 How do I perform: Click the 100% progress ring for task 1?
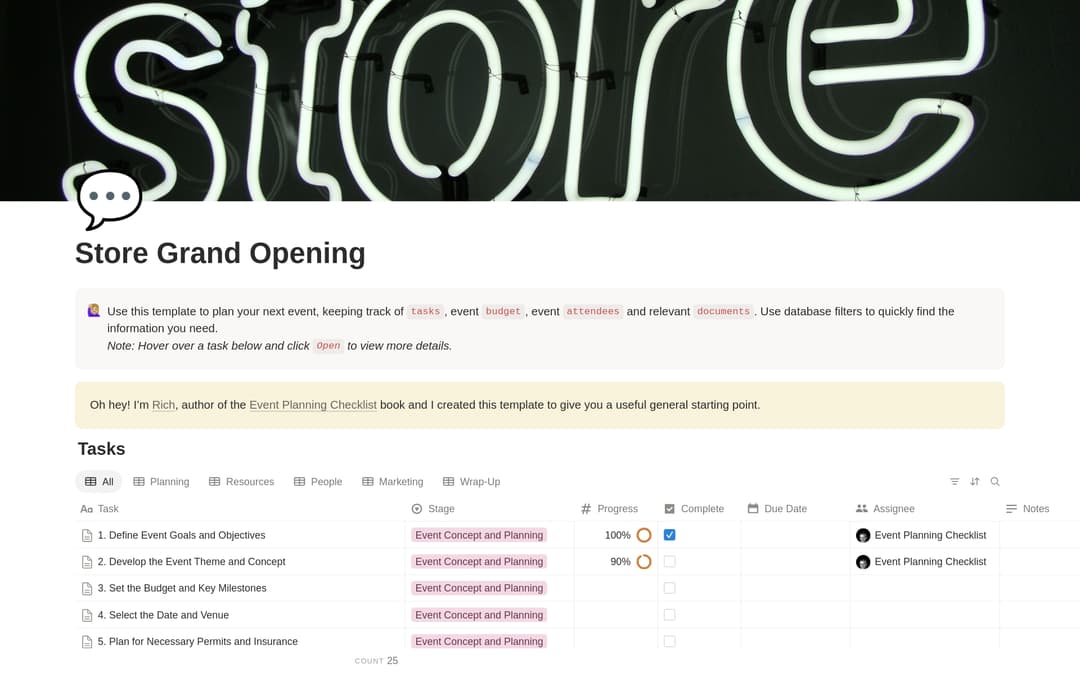[x=644, y=535]
